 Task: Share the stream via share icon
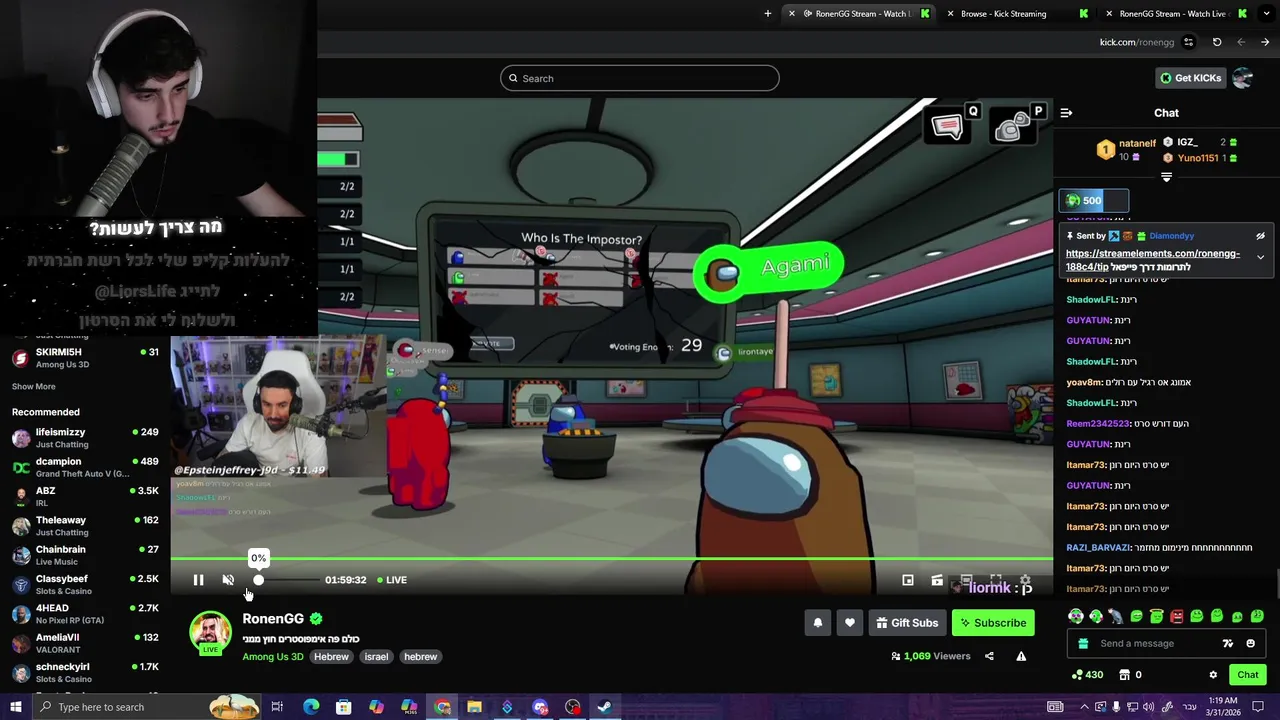pyautogui.click(x=989, y=656)
